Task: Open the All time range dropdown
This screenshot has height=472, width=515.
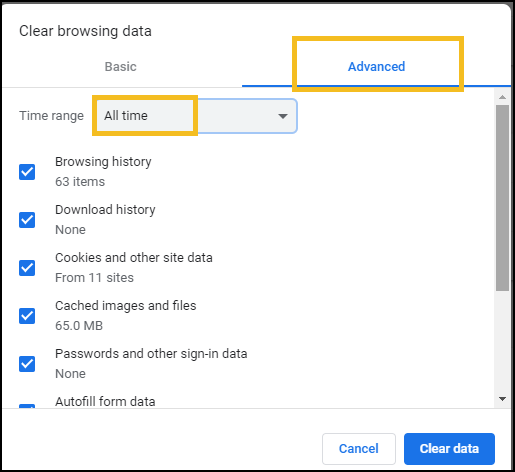Action: click(x=195, y=116)
